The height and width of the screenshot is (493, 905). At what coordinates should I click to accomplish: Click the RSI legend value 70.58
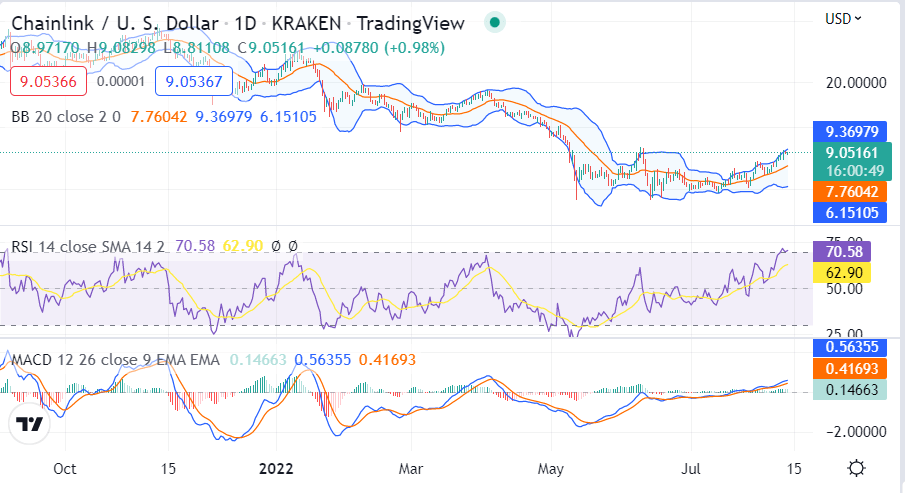tap(195, 246)
